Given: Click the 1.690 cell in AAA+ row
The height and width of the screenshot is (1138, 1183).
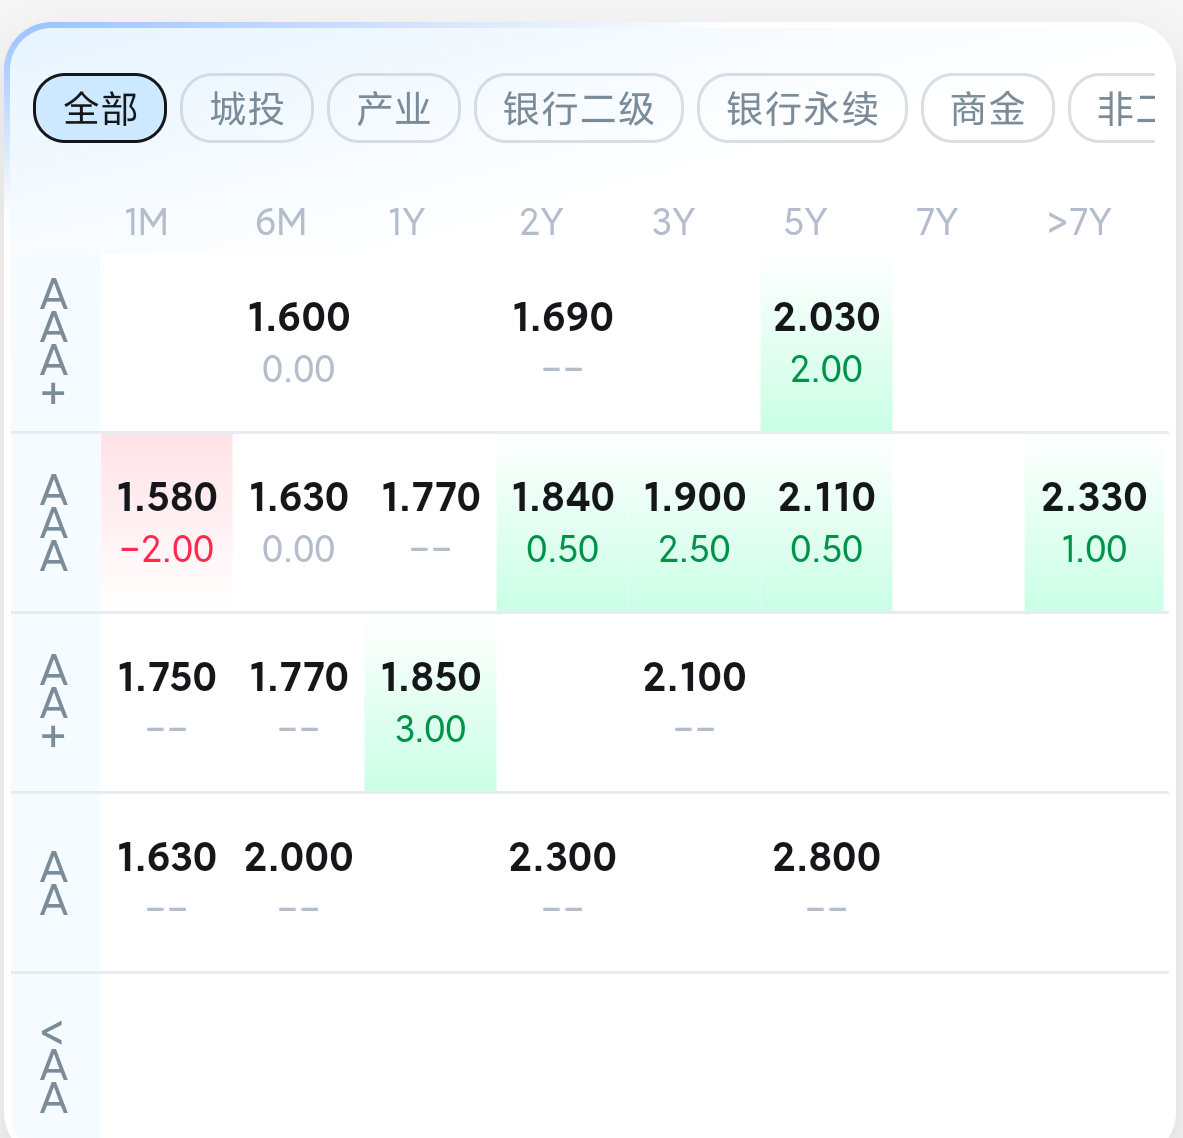Looking at the screenshot, I should [562, 342].
